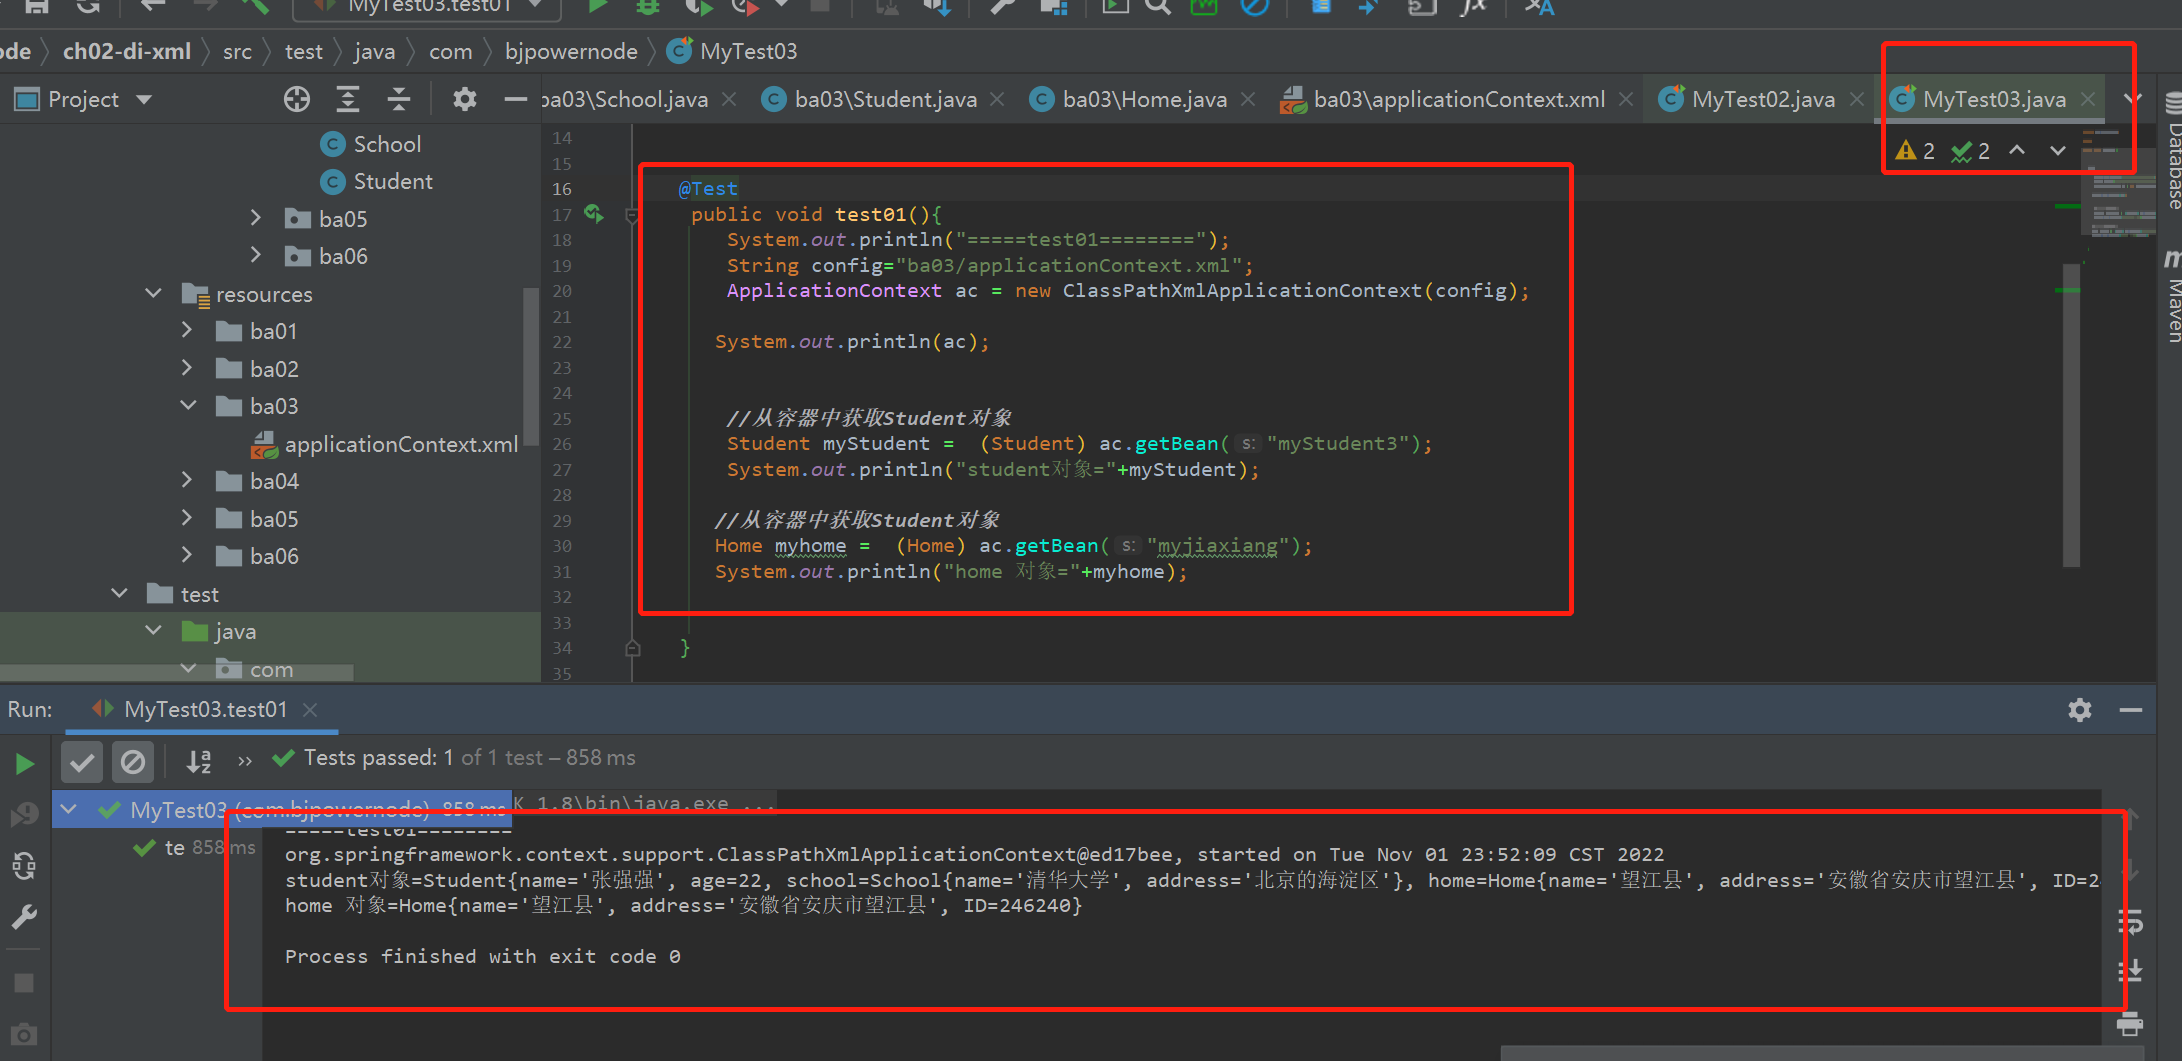Hide the Project tool window

coord(515,99)
